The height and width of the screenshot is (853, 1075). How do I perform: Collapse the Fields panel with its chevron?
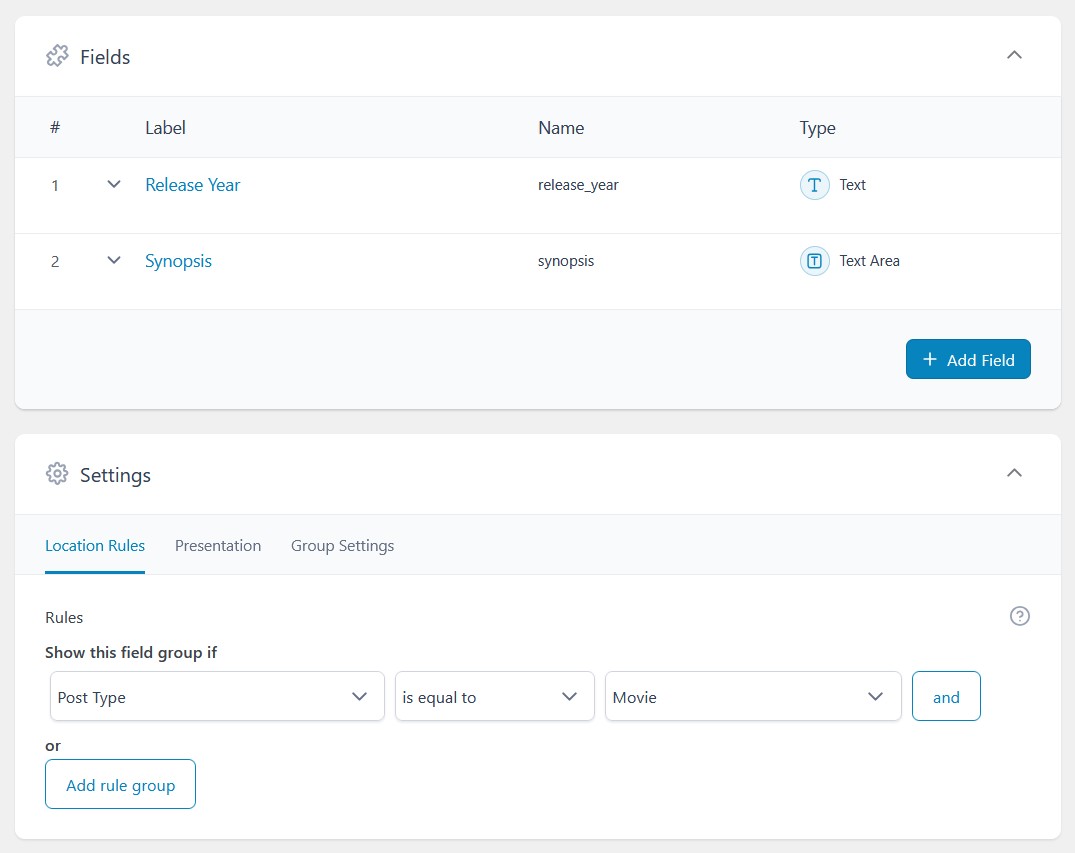[1015, 55]
